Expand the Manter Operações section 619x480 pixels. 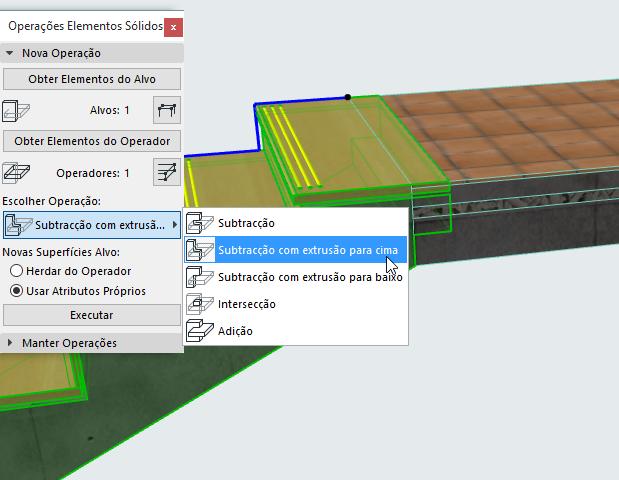tap(10, 343)
